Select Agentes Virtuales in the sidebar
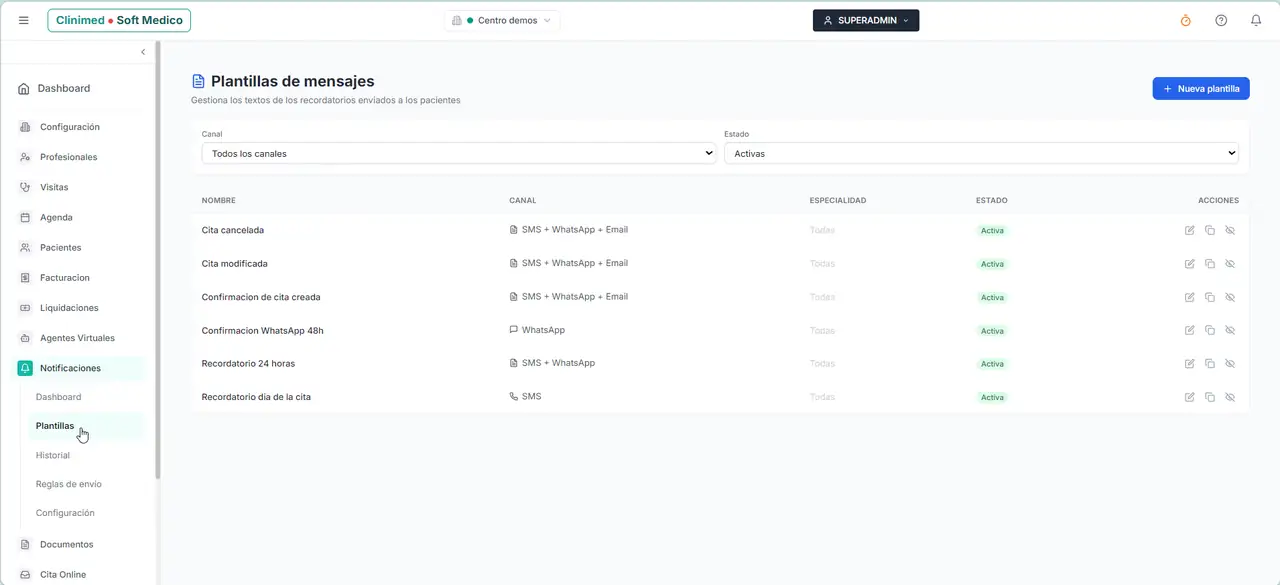The image size is (1280, 585). [77, 338]
